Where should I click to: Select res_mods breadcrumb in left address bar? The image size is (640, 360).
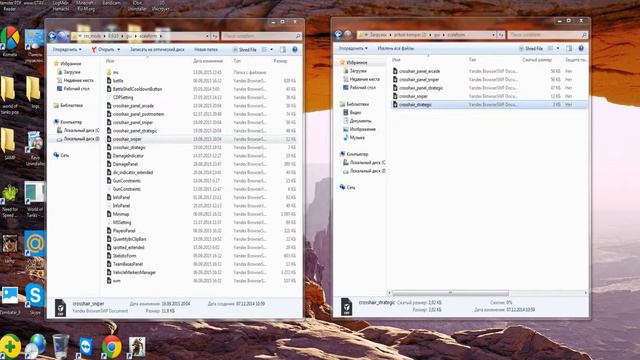92,36
